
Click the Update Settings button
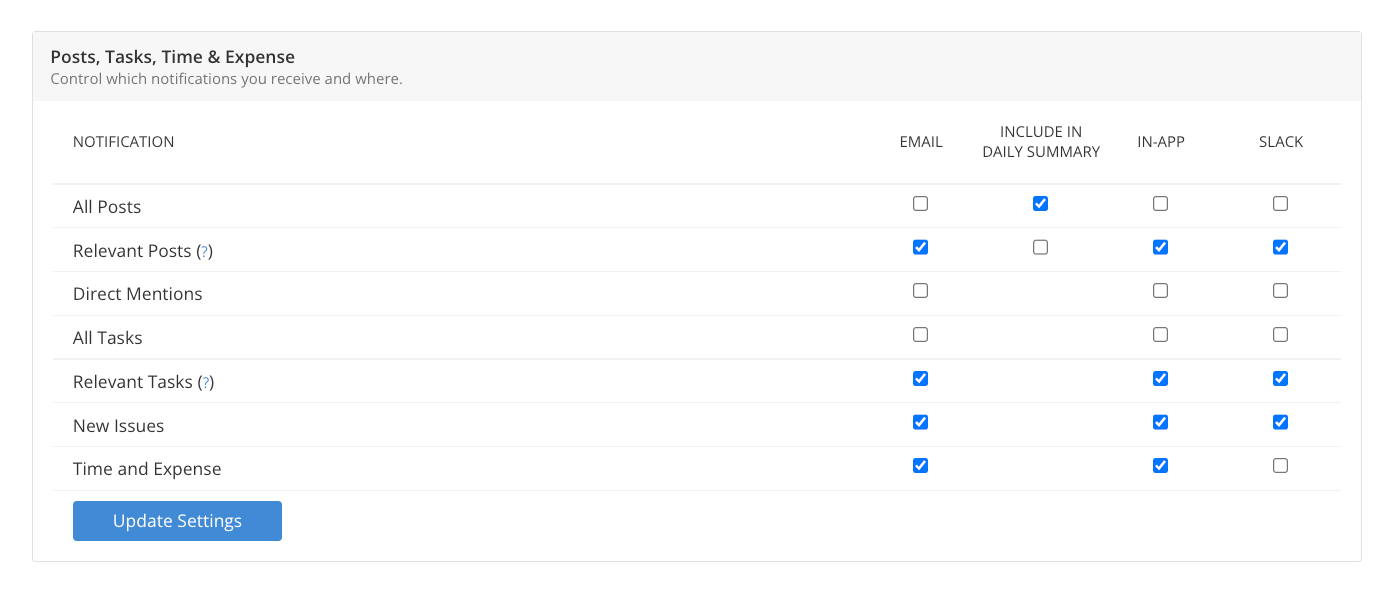[x=177, y=521]
